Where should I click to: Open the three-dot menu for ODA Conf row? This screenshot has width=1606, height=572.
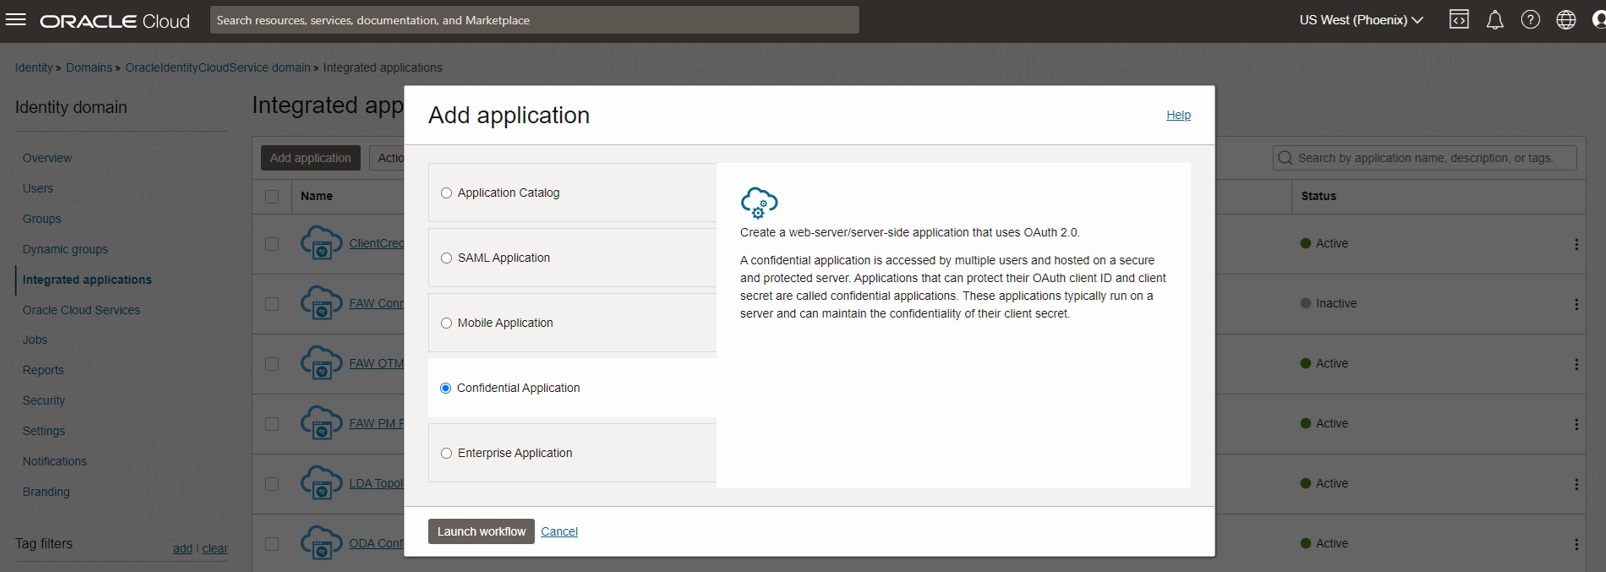coord(1576,544)
